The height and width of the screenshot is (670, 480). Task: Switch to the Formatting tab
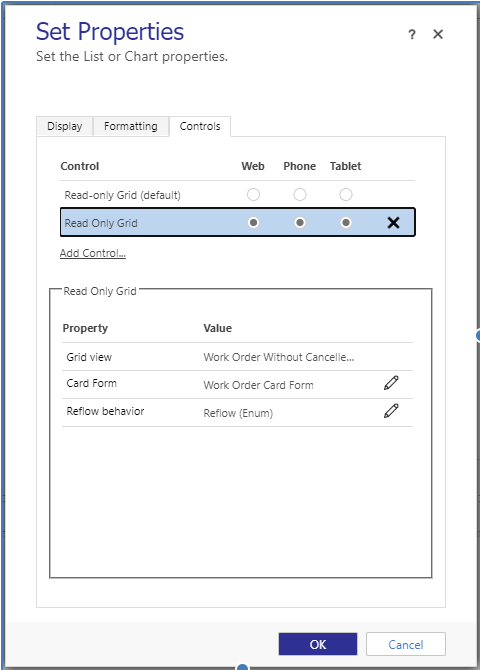[x=131, y=126]
